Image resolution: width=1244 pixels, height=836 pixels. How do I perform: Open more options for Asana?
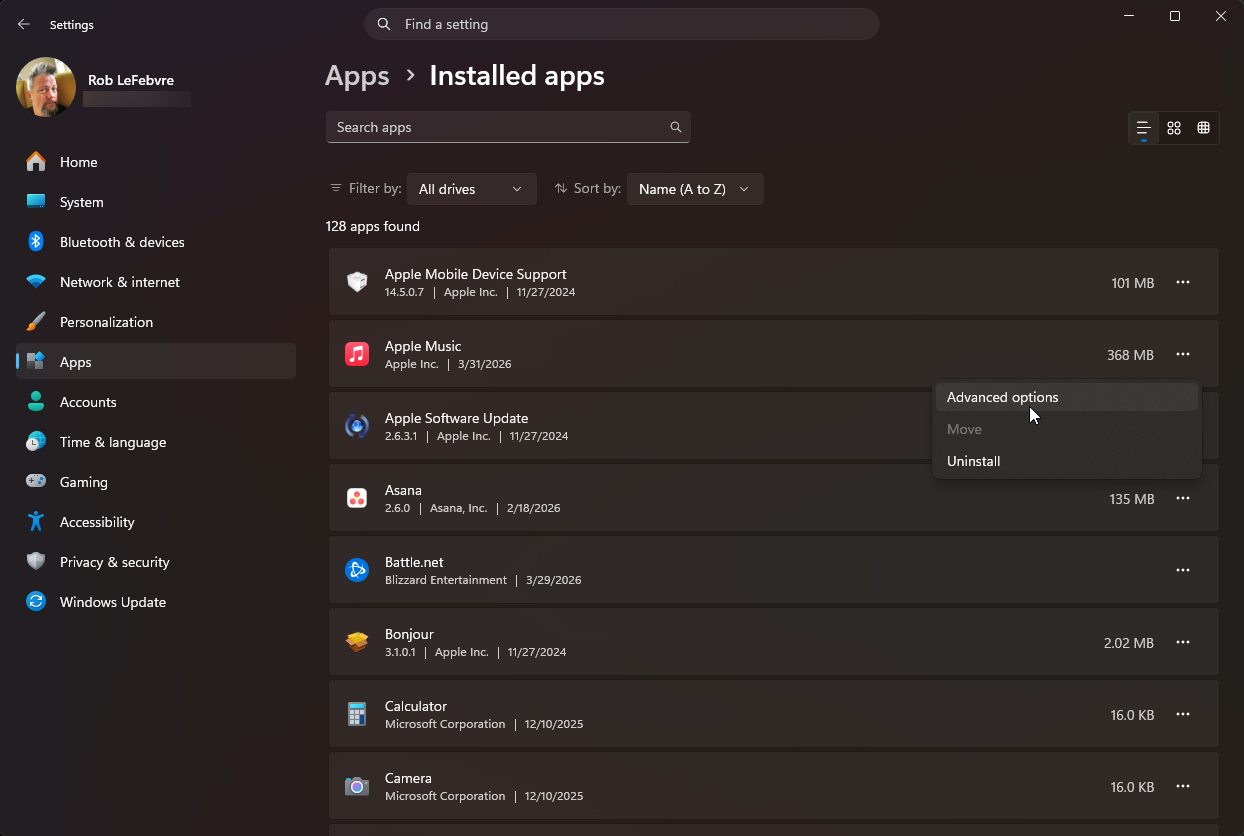tap(1183, 499)
